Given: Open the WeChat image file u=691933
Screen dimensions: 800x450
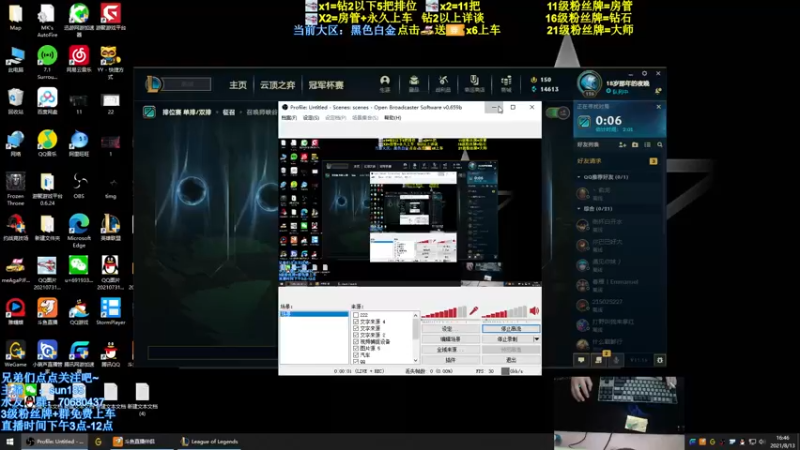Looking at the screenshot, I should click(79, 269).
